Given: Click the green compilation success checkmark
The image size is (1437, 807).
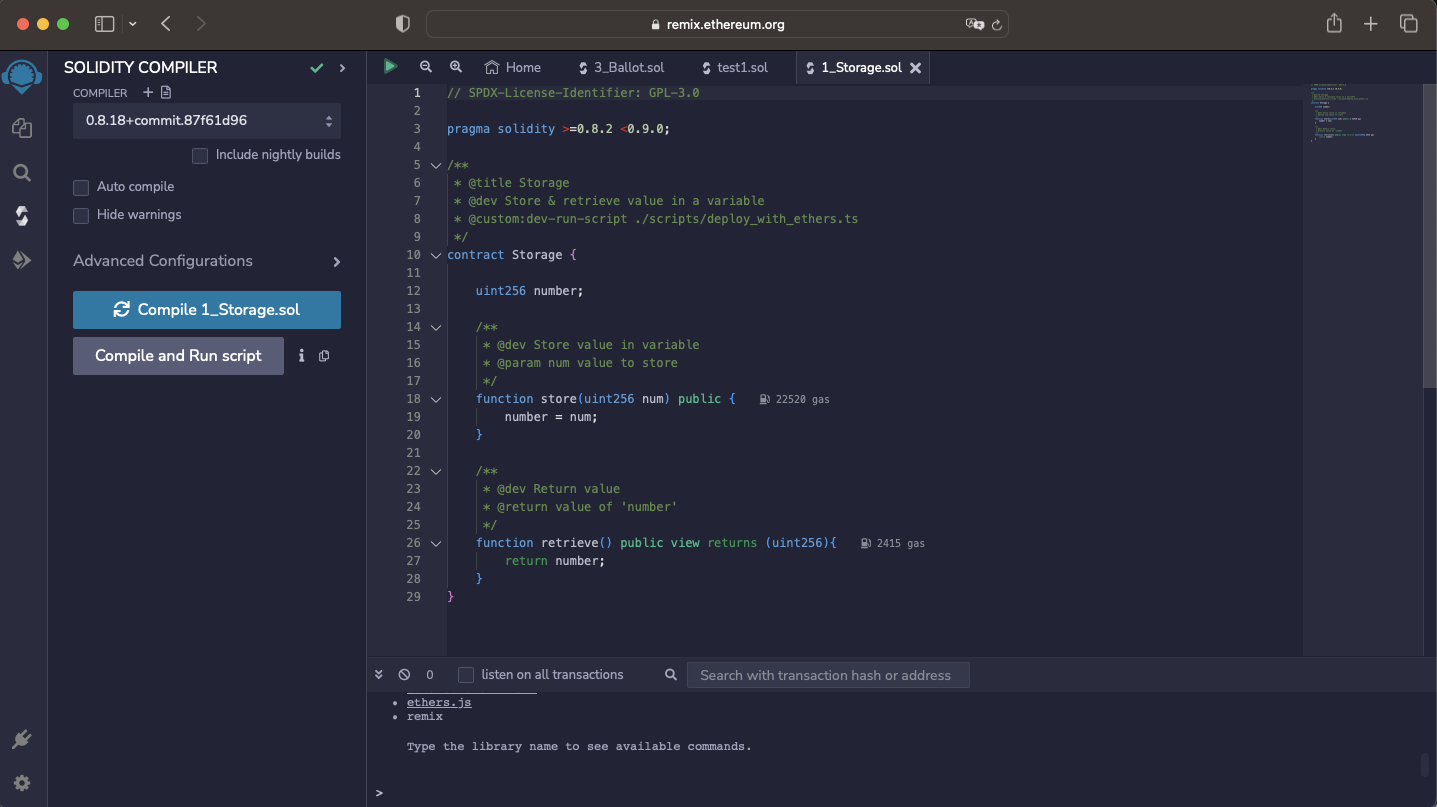Looking at the screenshot, I should (x=317, y=67).
